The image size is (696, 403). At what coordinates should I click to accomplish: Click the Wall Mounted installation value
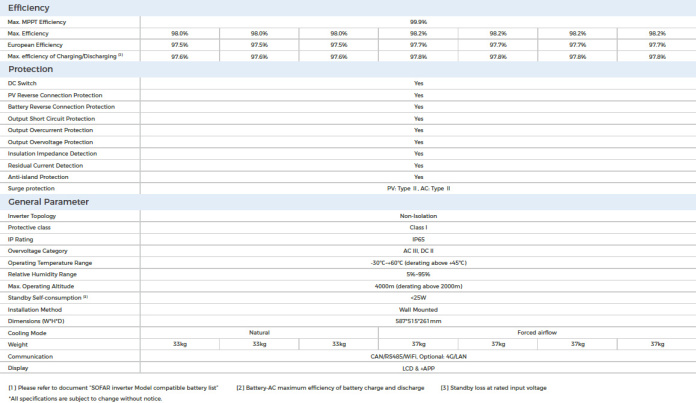point(418,309)
